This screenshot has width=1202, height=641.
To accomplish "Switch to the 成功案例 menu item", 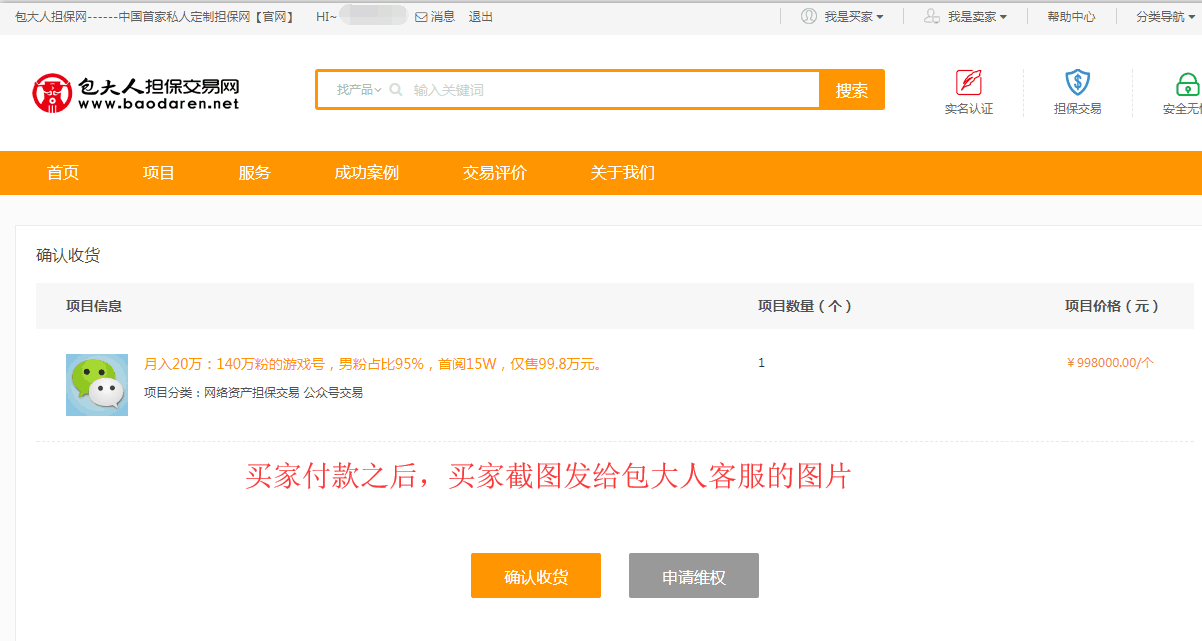I will coord(367,173).
